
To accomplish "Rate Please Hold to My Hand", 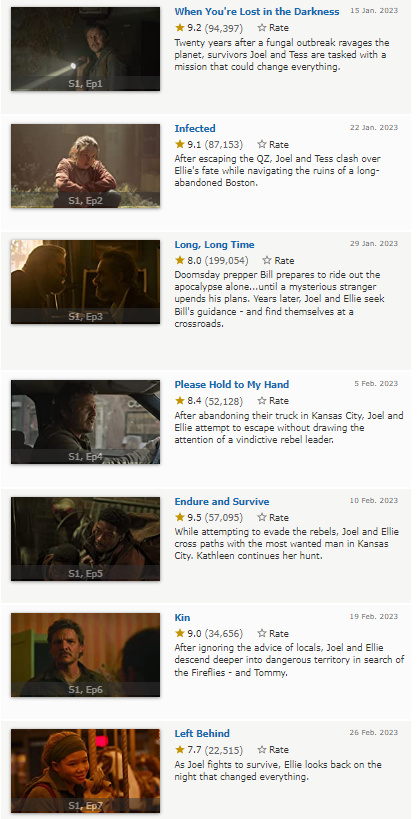I will 262,401.
